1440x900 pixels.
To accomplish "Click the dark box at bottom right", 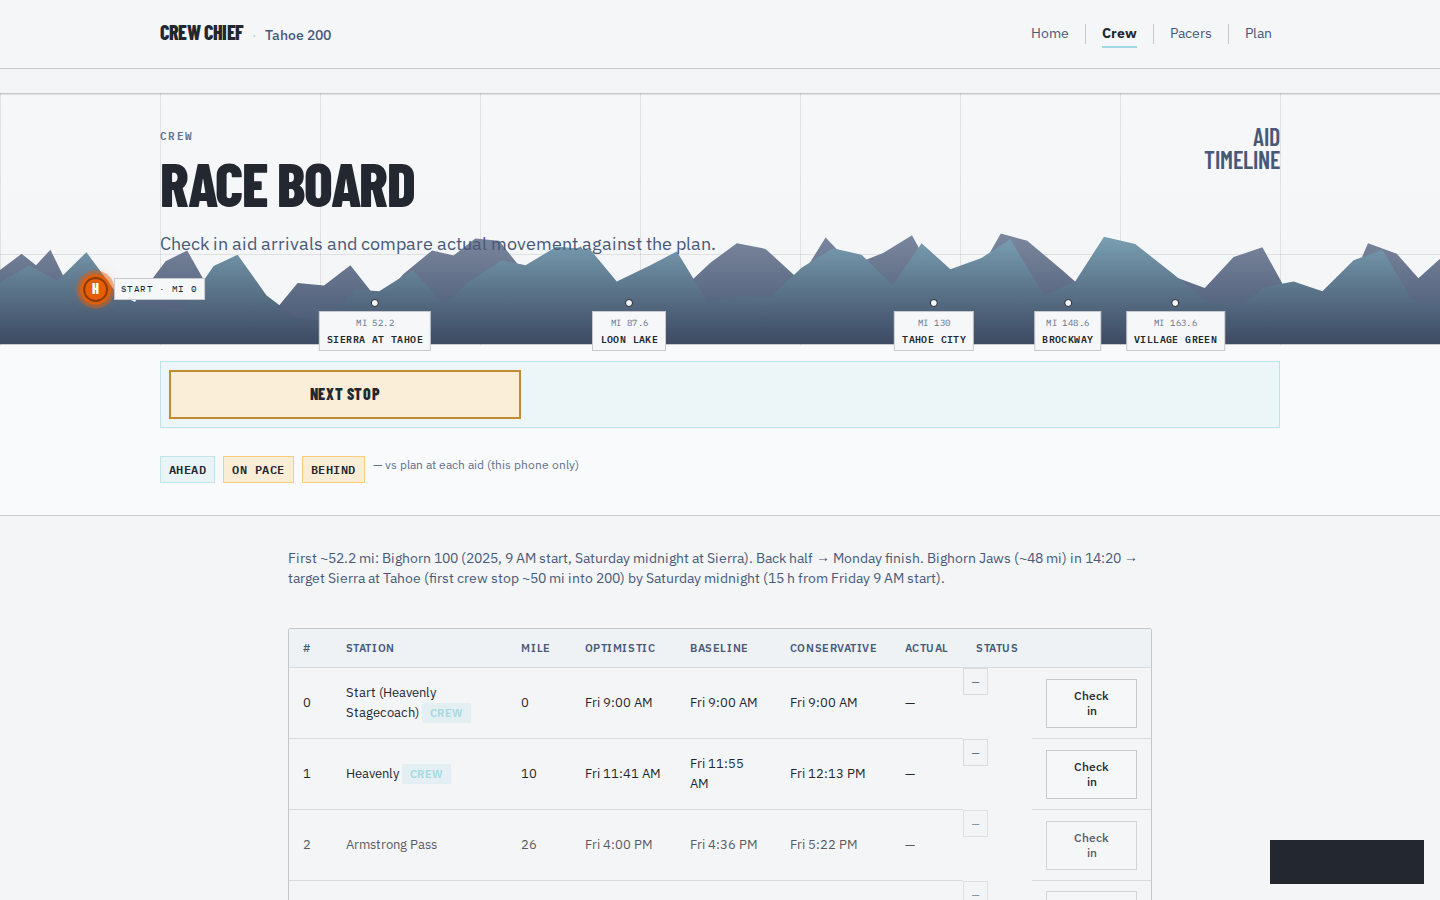I will [x=1347, y=862].
